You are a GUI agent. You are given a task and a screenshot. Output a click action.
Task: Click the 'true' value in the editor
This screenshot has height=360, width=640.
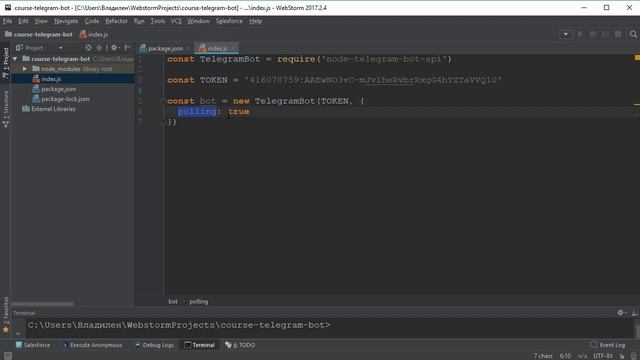[x=239, y=111]
